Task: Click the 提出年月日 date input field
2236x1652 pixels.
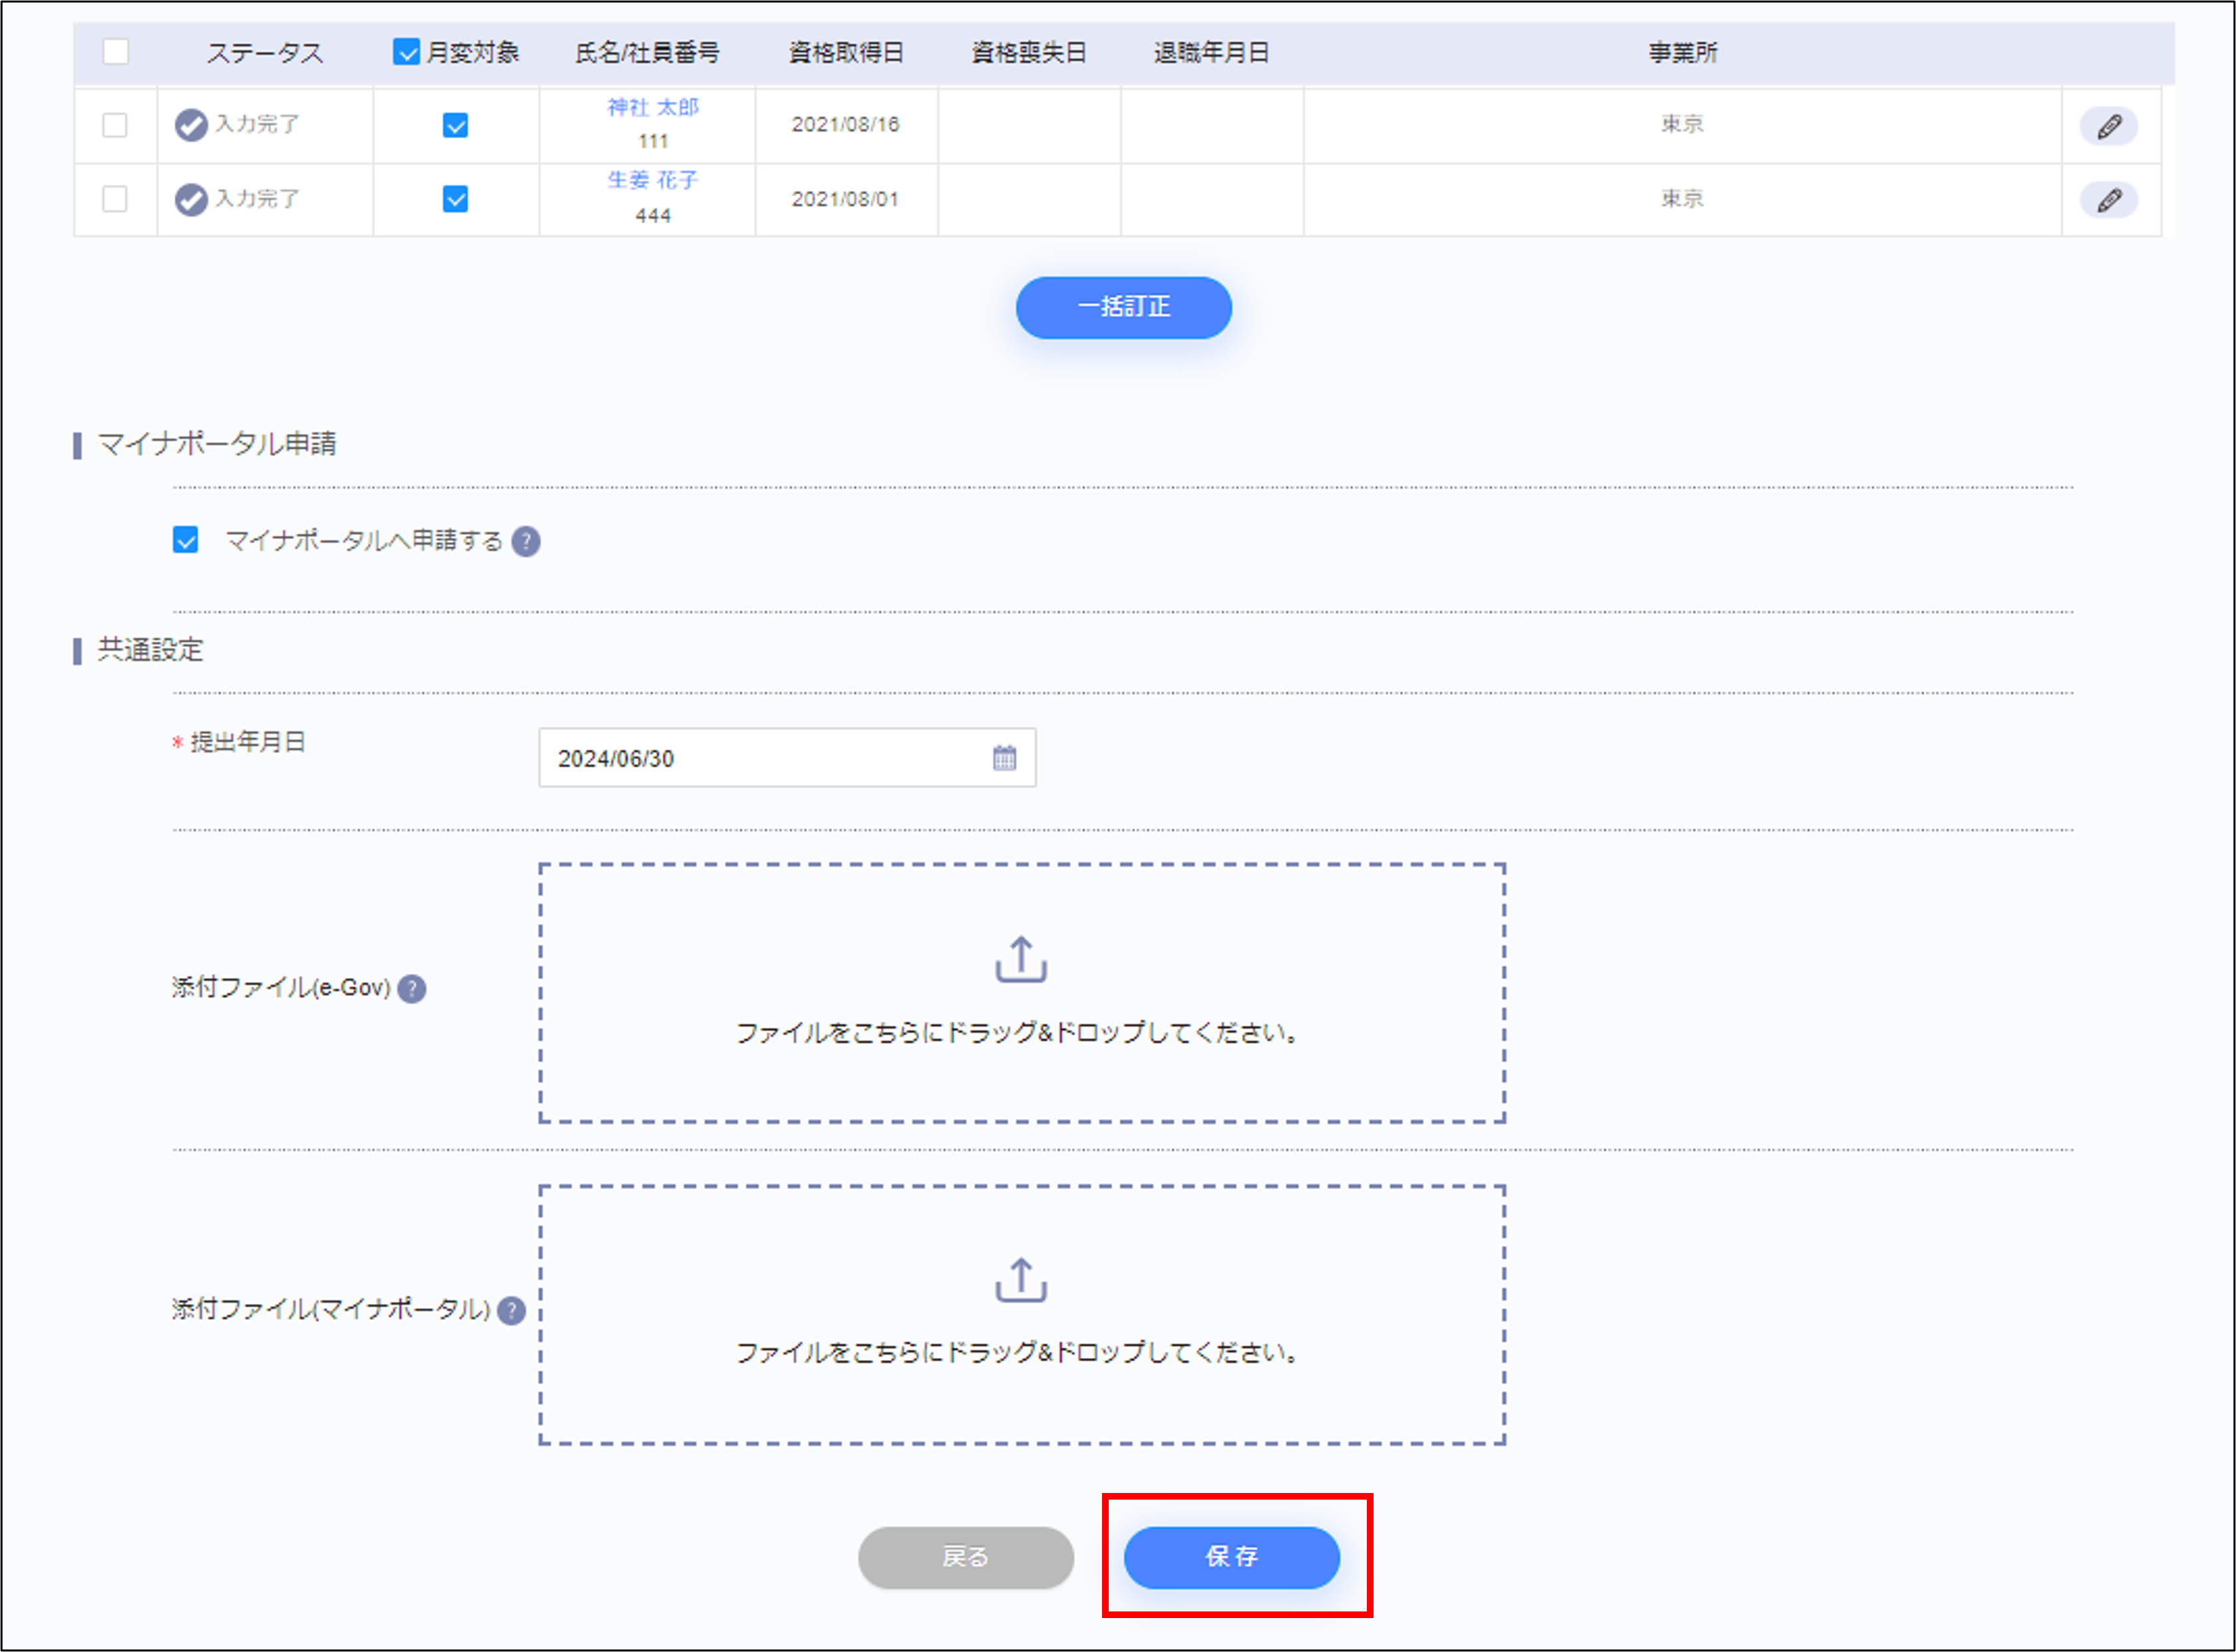Action: (x=760, y=758)
